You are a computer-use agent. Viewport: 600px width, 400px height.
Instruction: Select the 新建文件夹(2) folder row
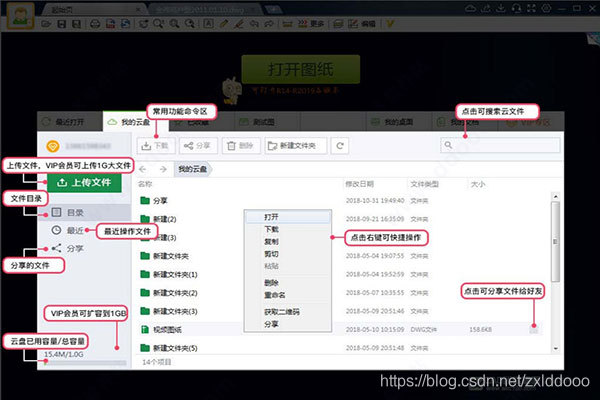coord(341,293)
